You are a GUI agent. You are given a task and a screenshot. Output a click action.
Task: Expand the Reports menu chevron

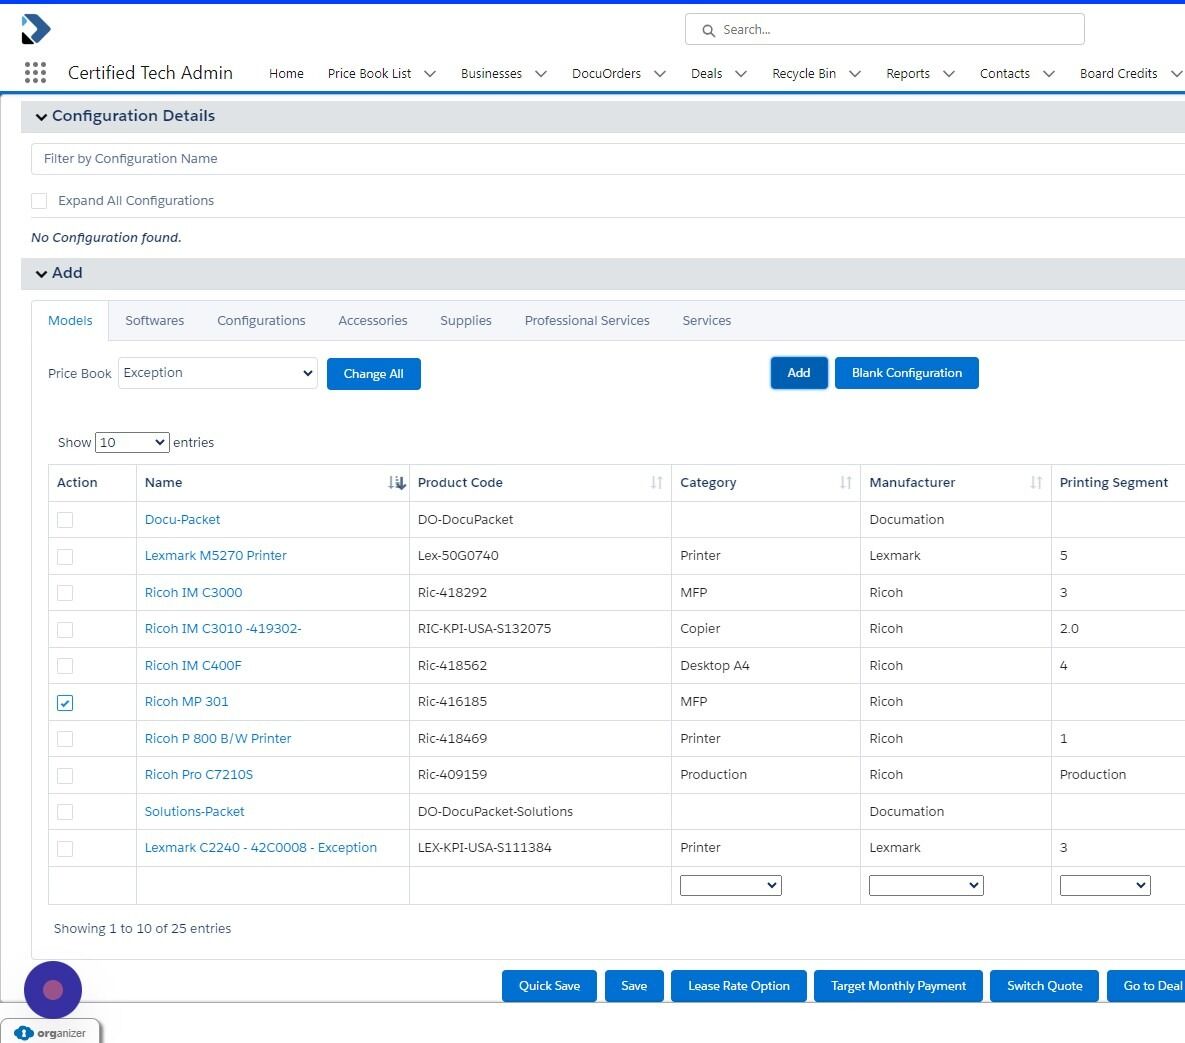pos(948,73)
